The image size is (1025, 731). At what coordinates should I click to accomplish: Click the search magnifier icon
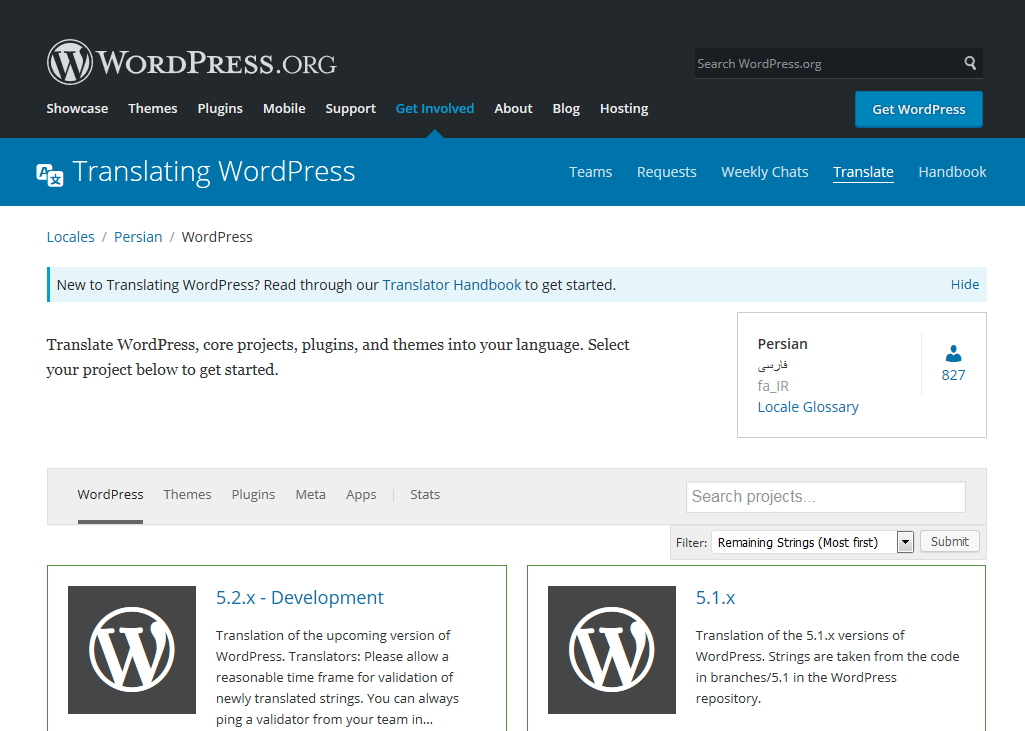click(970, 63)
